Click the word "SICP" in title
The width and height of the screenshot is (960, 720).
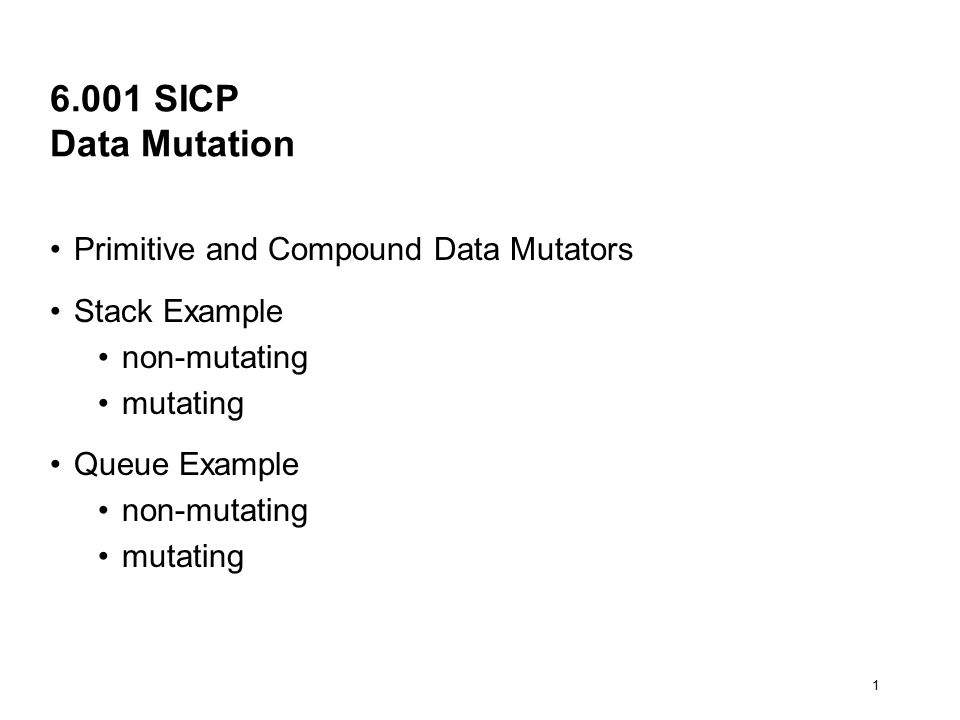click(x=196, y=98)
